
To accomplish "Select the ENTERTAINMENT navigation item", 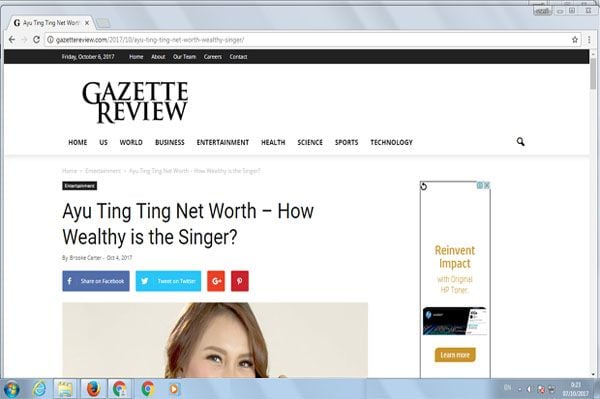I will pos(223,142).
